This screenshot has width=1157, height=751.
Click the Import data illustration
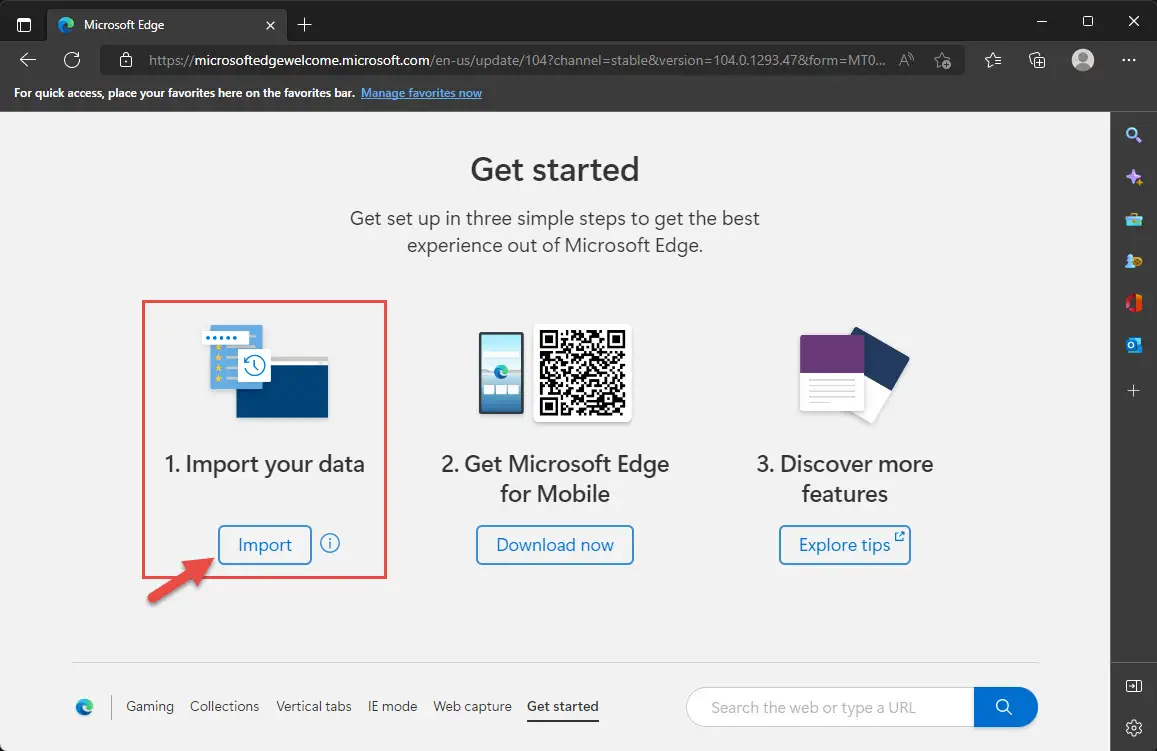(x=266, y=371)
